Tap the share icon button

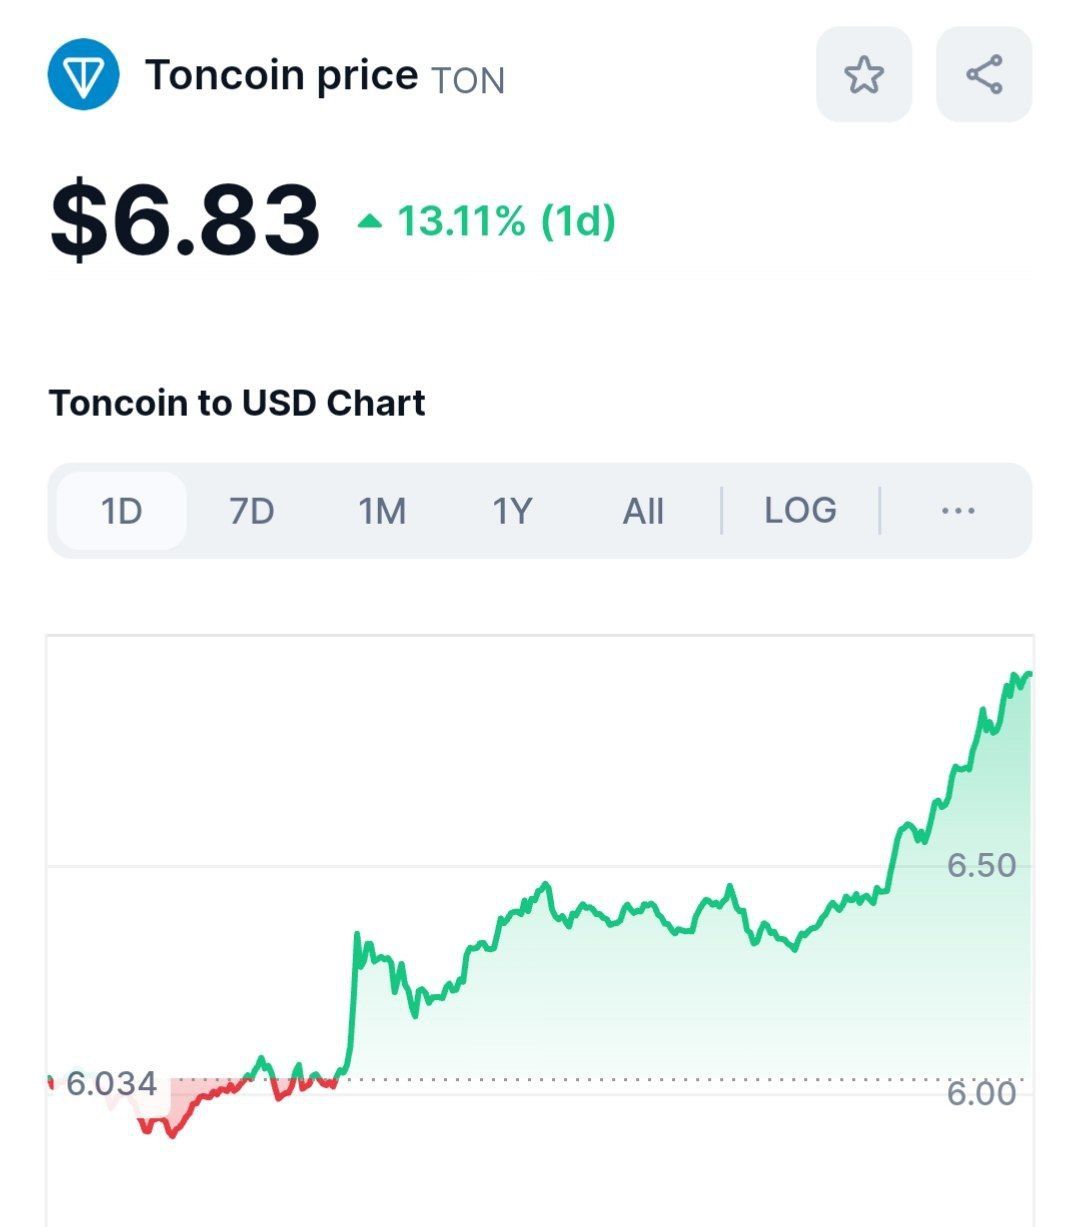984,75
